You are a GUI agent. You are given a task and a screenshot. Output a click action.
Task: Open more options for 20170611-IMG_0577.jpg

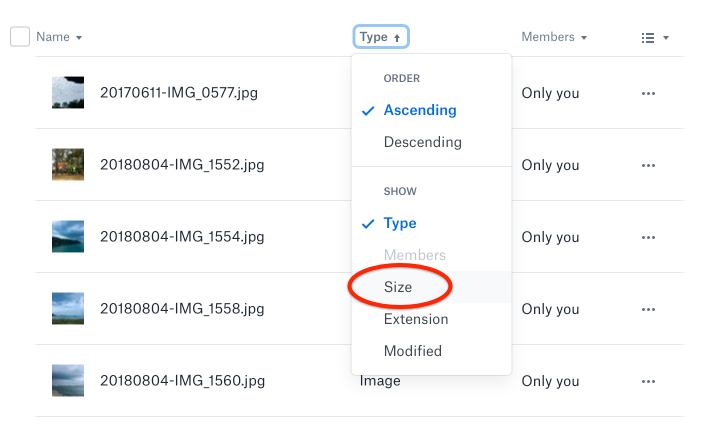[x=648, y=93]
